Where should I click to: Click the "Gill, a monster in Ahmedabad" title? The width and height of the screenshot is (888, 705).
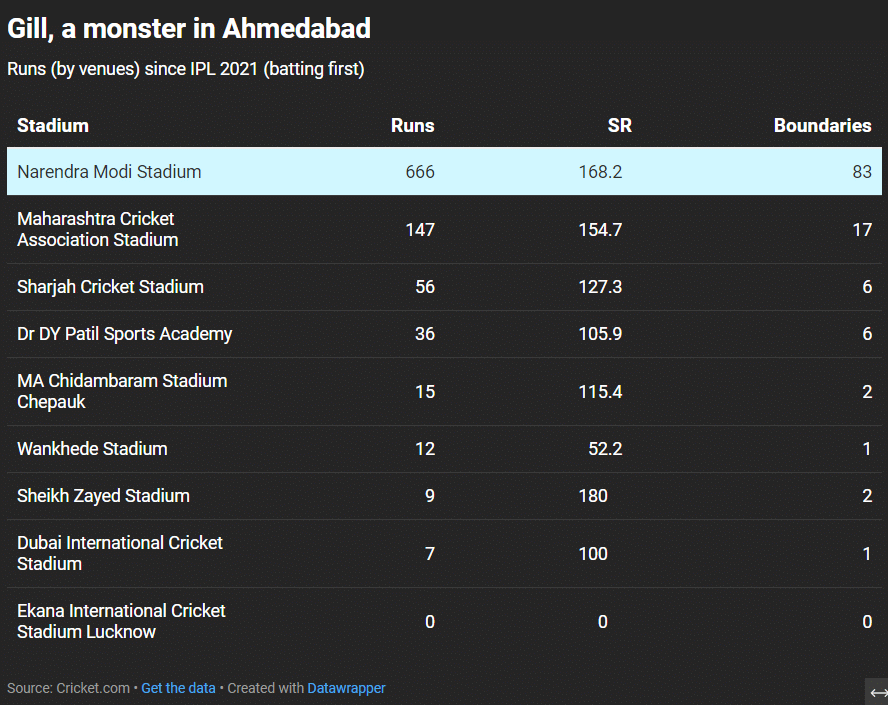pyautogui.click(x=189, y=29)
